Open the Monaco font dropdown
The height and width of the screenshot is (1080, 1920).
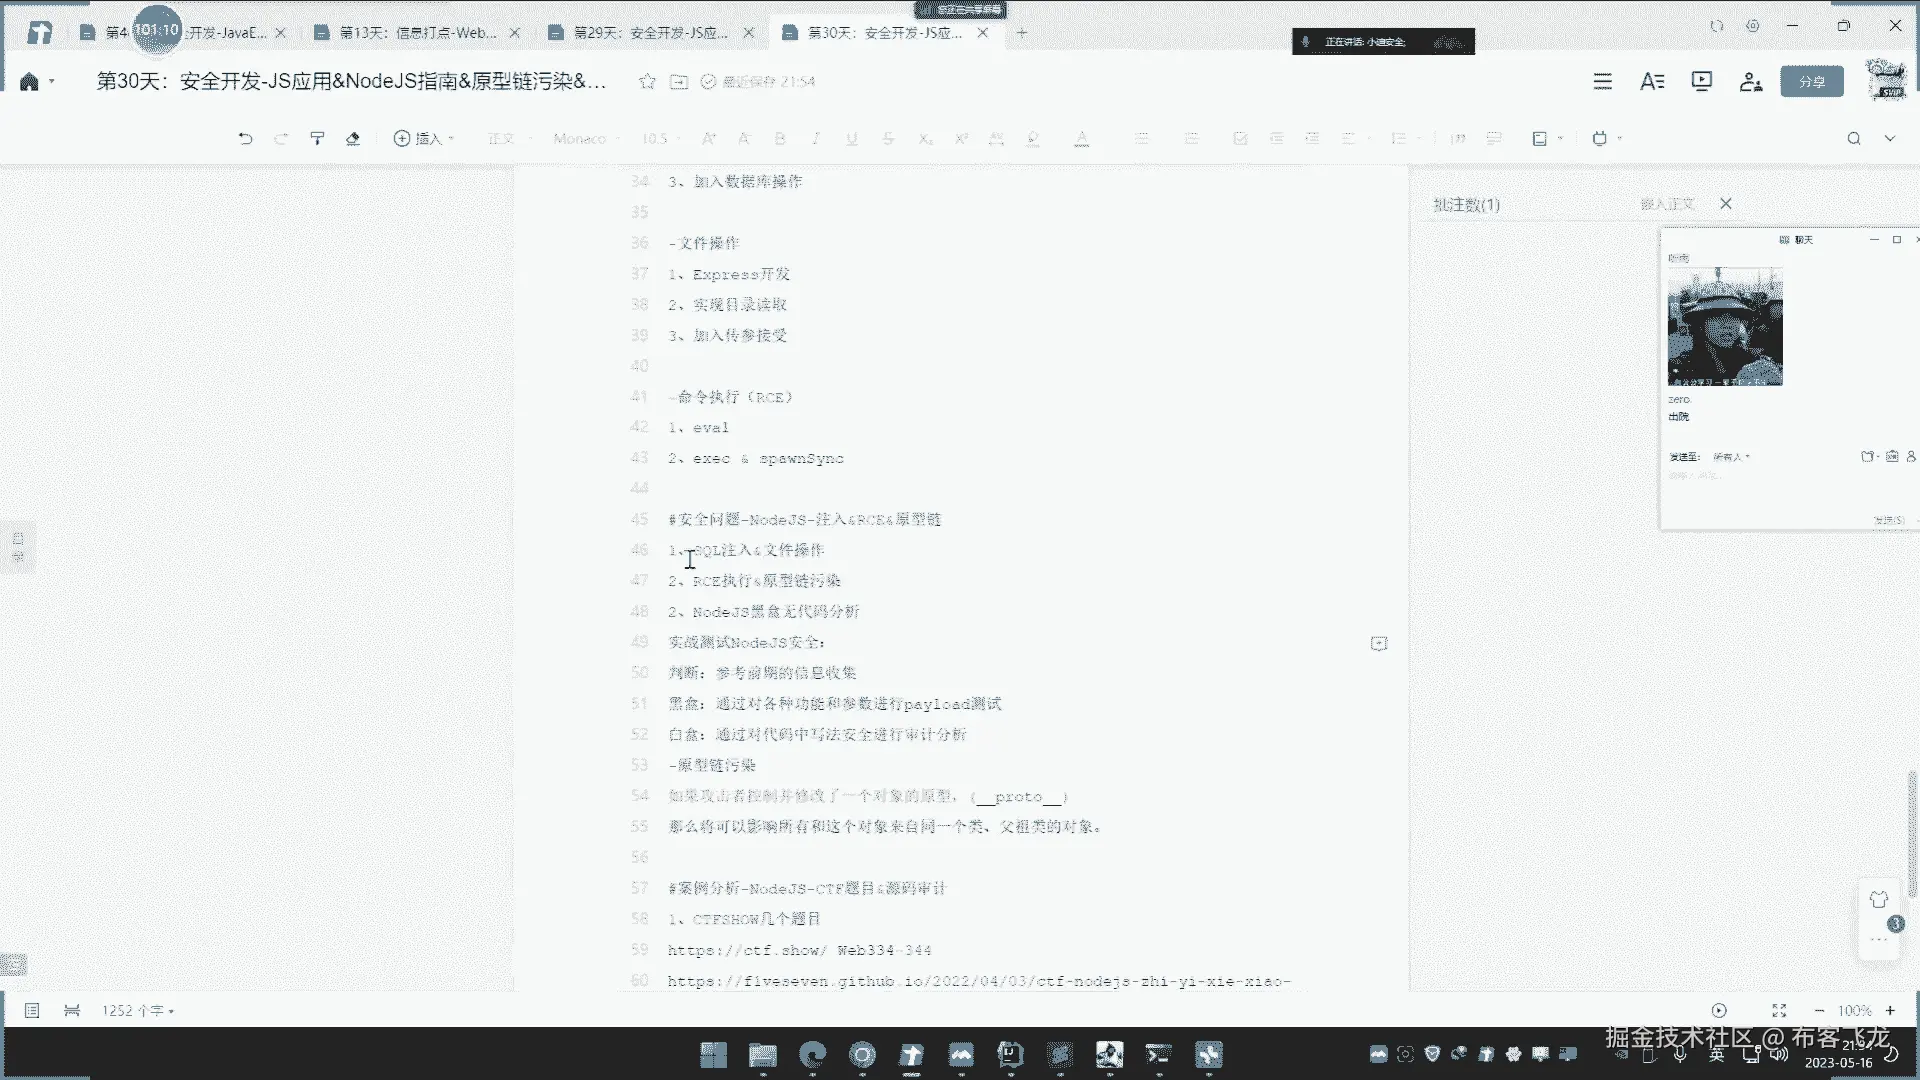point(585,139)
